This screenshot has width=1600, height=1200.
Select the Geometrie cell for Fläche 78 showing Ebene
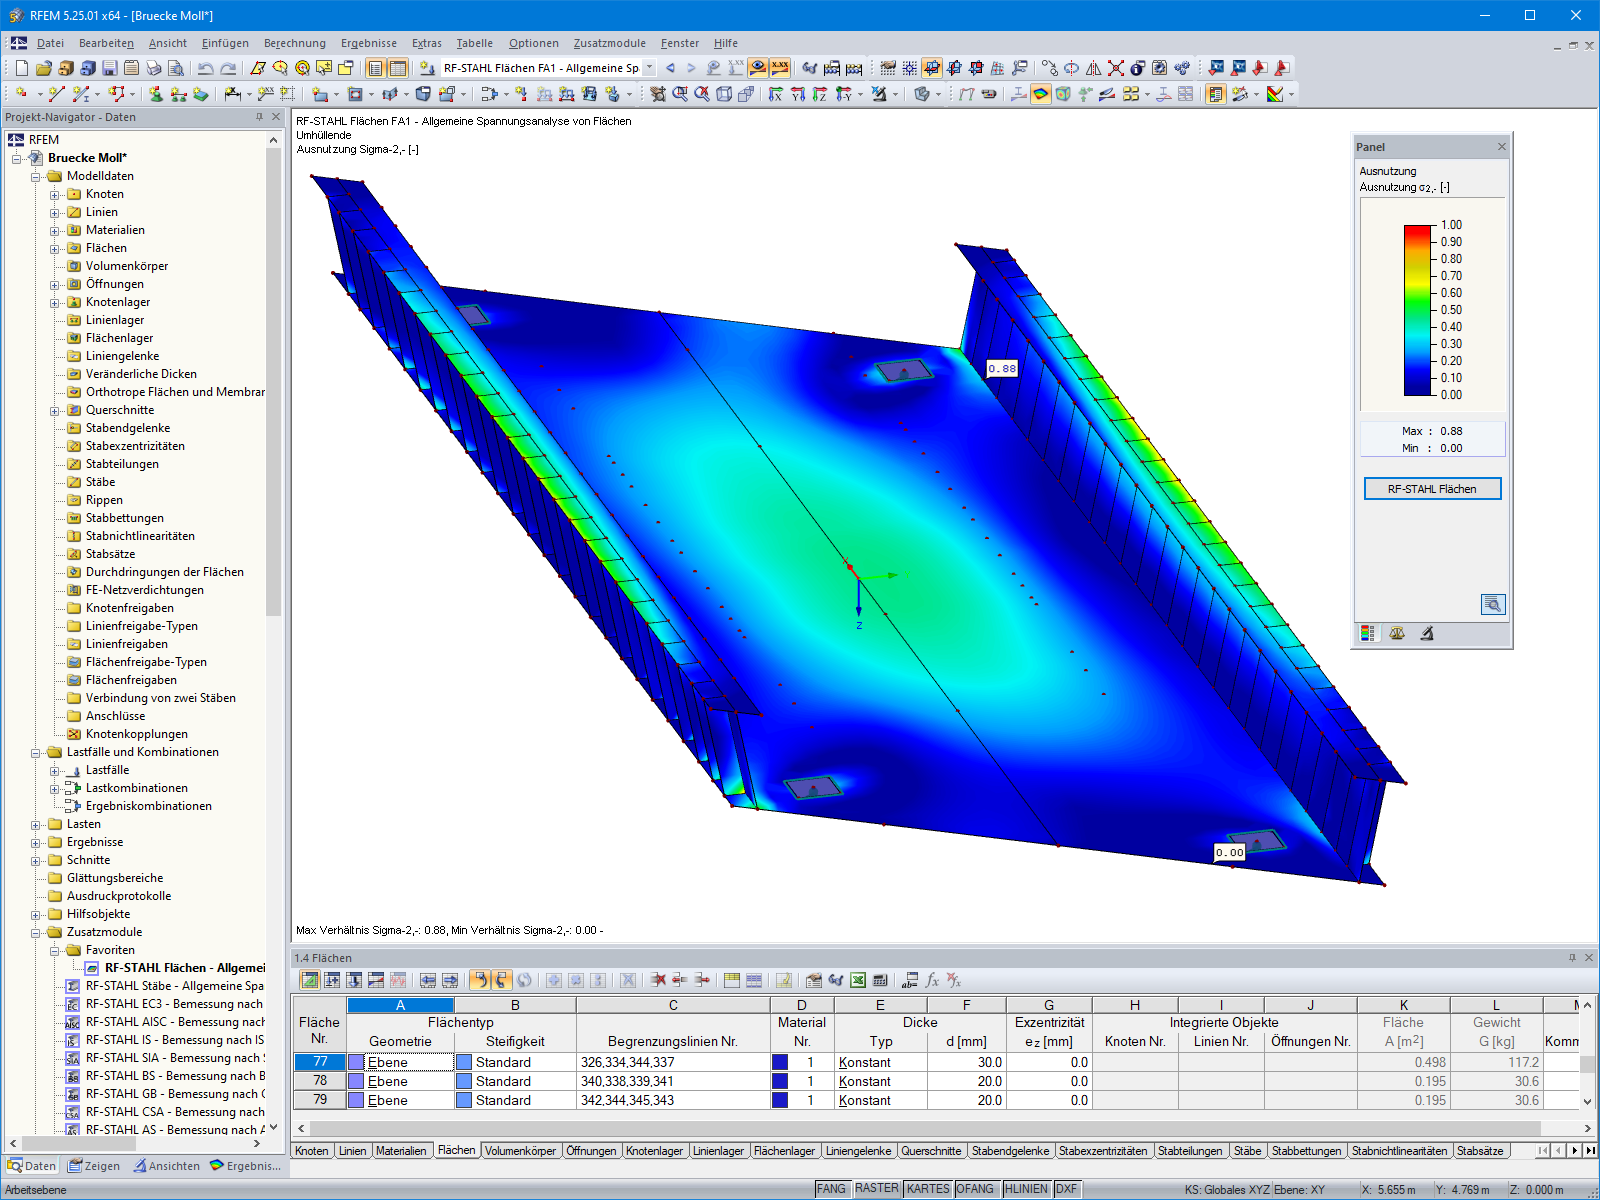400,1081
